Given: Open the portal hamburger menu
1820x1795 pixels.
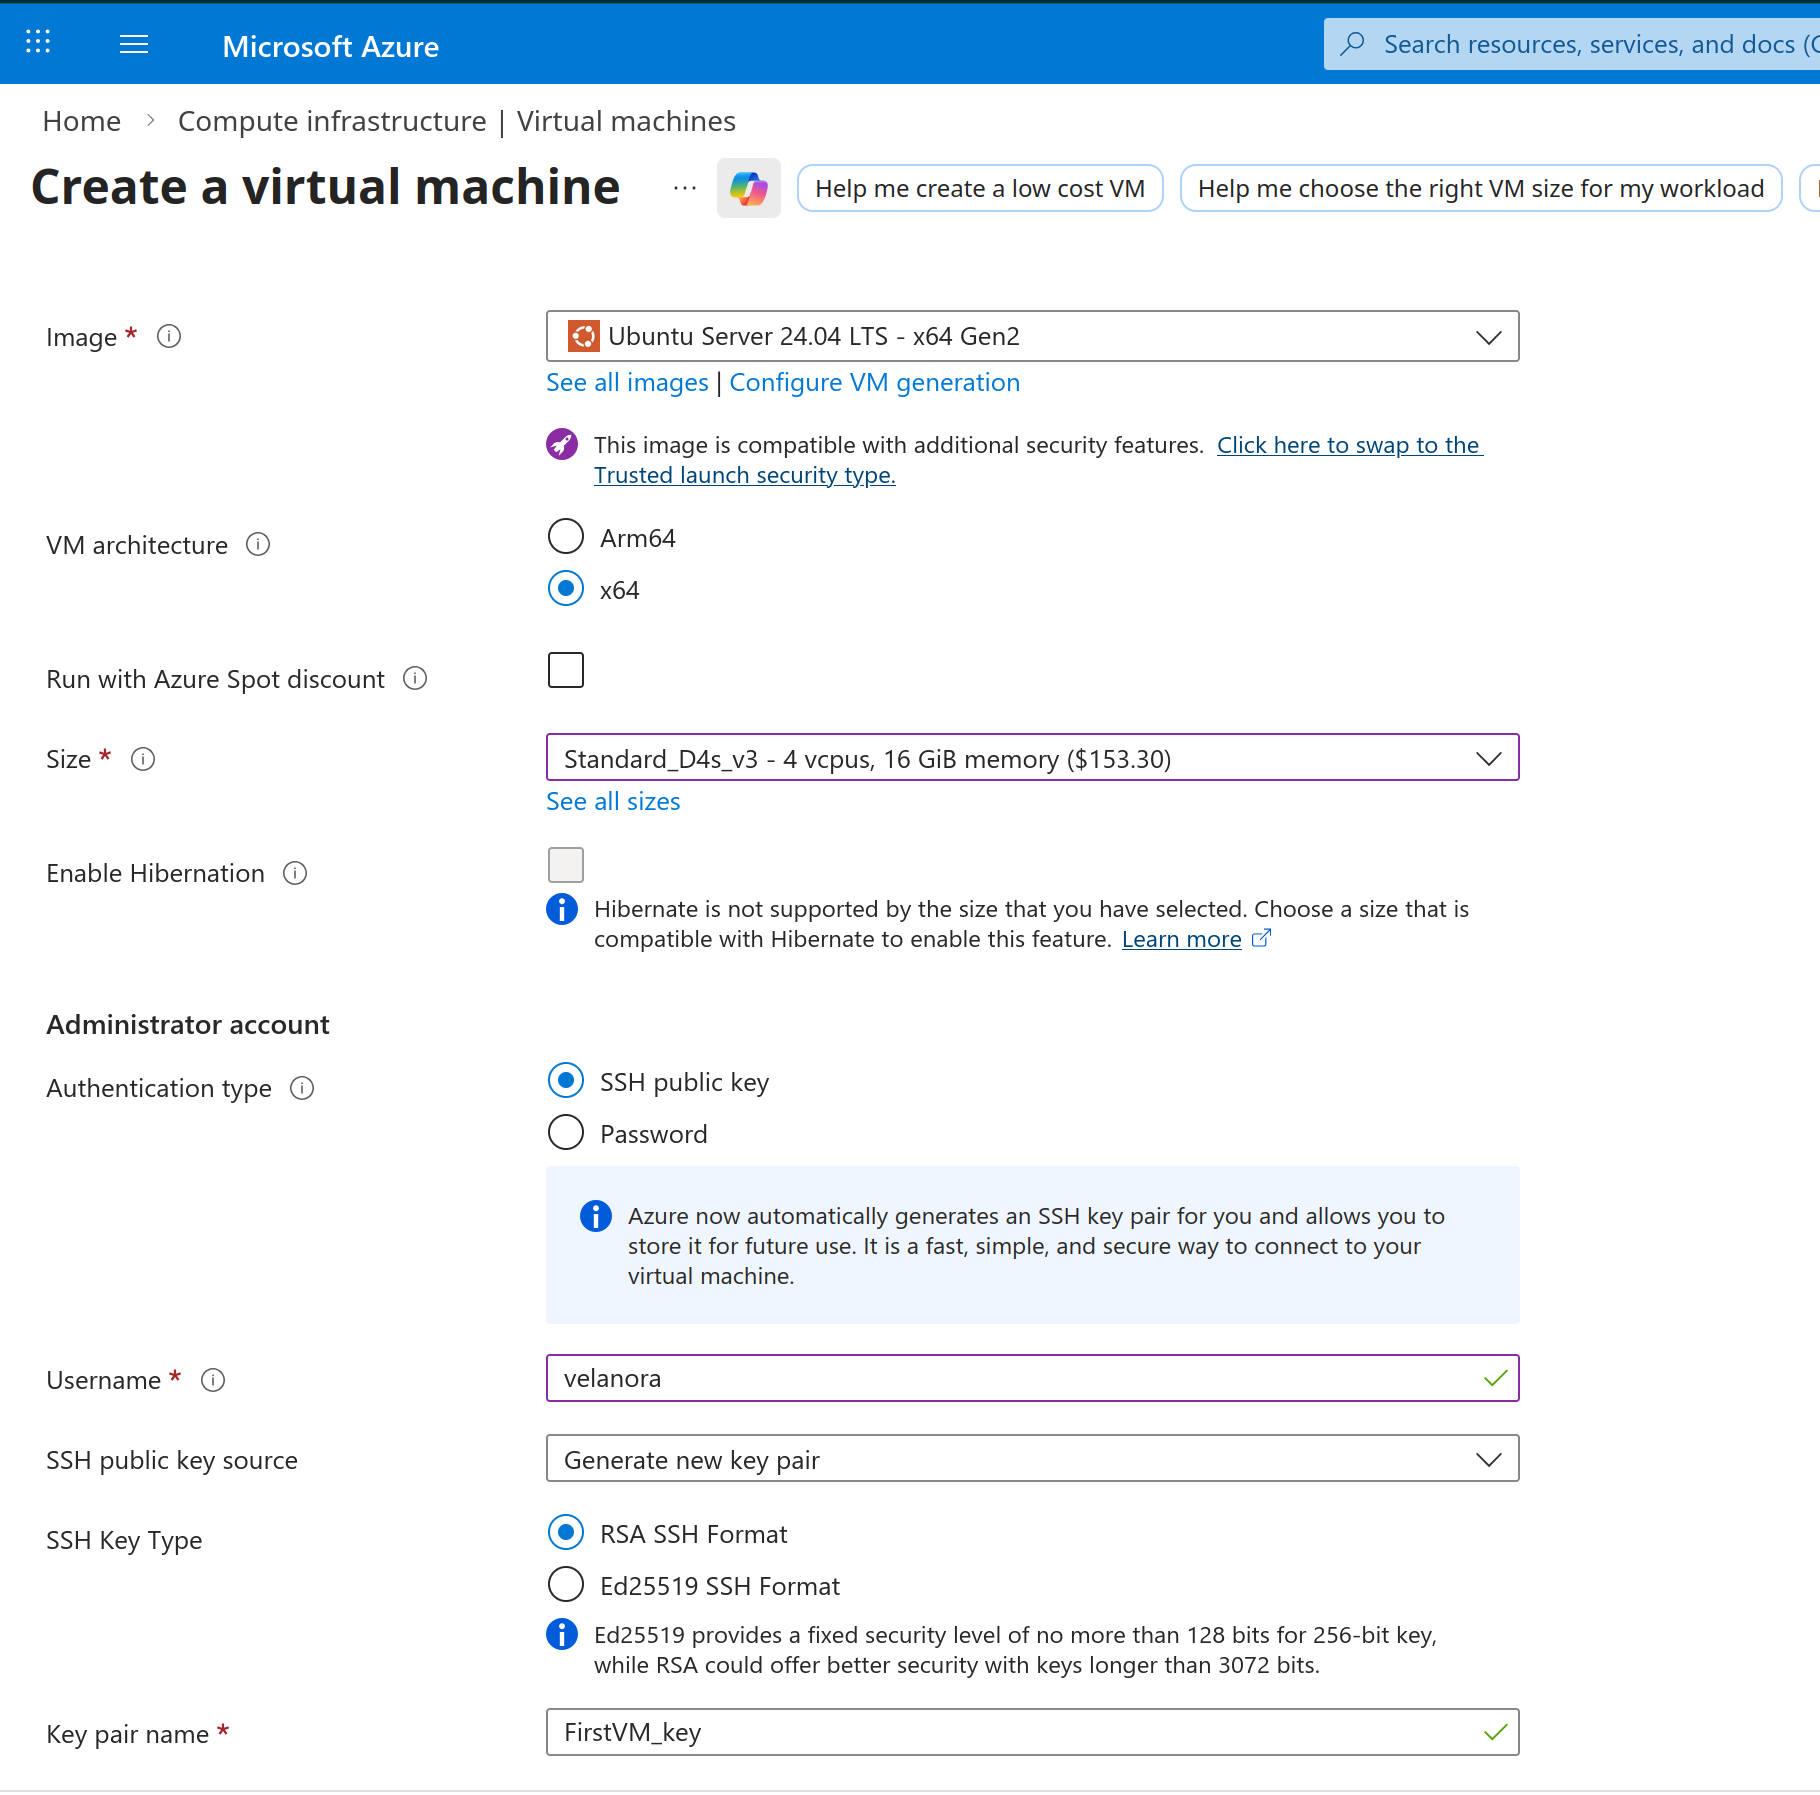Looking at the screenshot, I should [x=134, y=44].
